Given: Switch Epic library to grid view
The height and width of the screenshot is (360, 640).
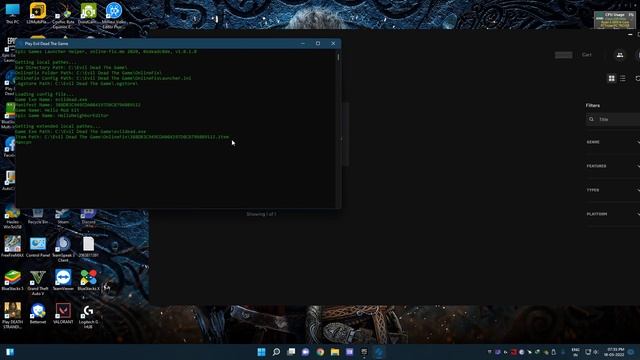Looking at the screenshot, I should point(611,78).
